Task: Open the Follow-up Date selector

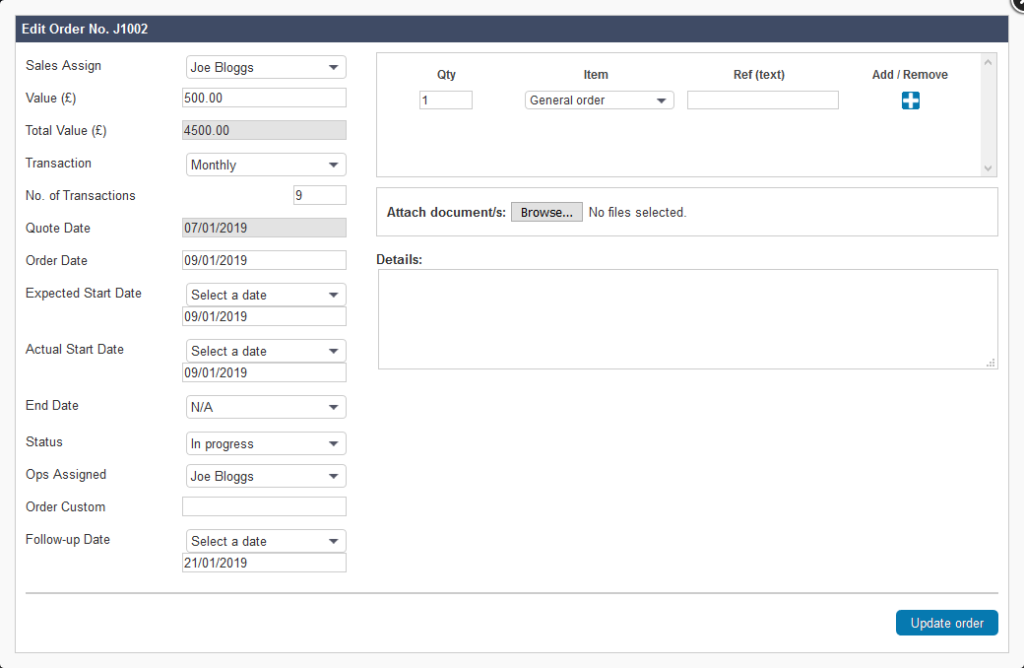Action: pos(264,540)
